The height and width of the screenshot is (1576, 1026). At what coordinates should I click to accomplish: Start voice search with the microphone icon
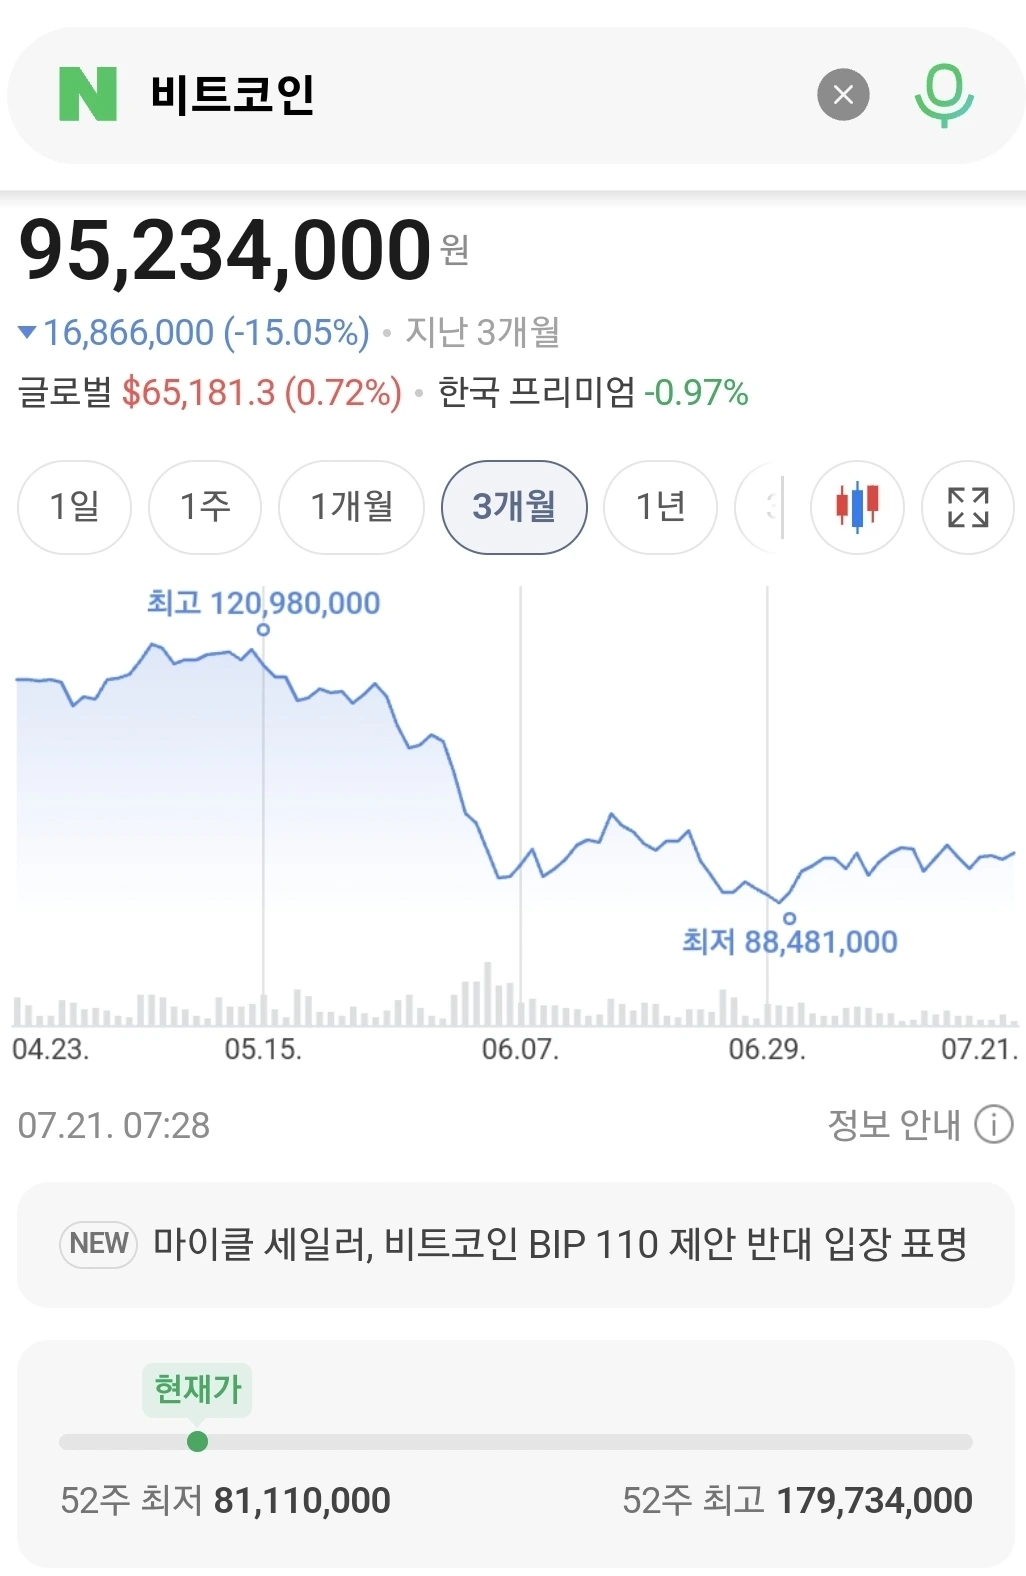pos(944,95)
